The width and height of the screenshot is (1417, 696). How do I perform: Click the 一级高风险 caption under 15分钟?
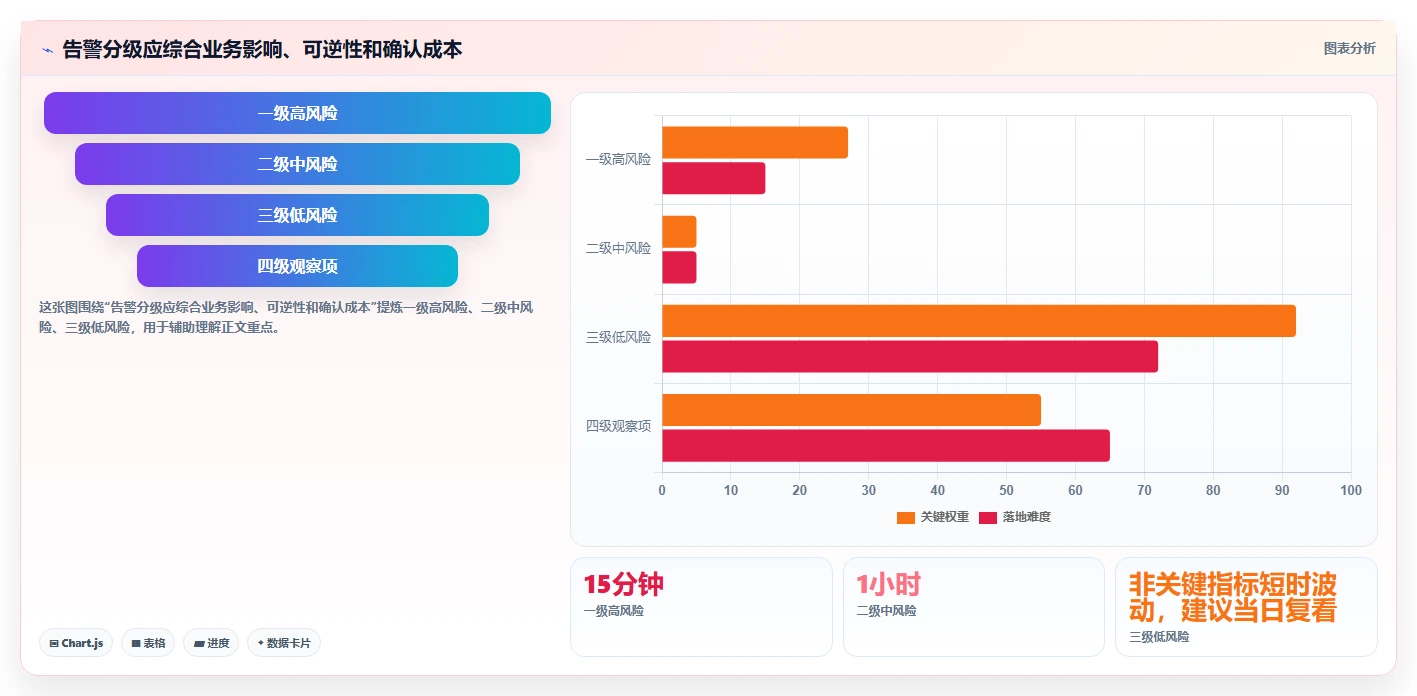[614, 611]
